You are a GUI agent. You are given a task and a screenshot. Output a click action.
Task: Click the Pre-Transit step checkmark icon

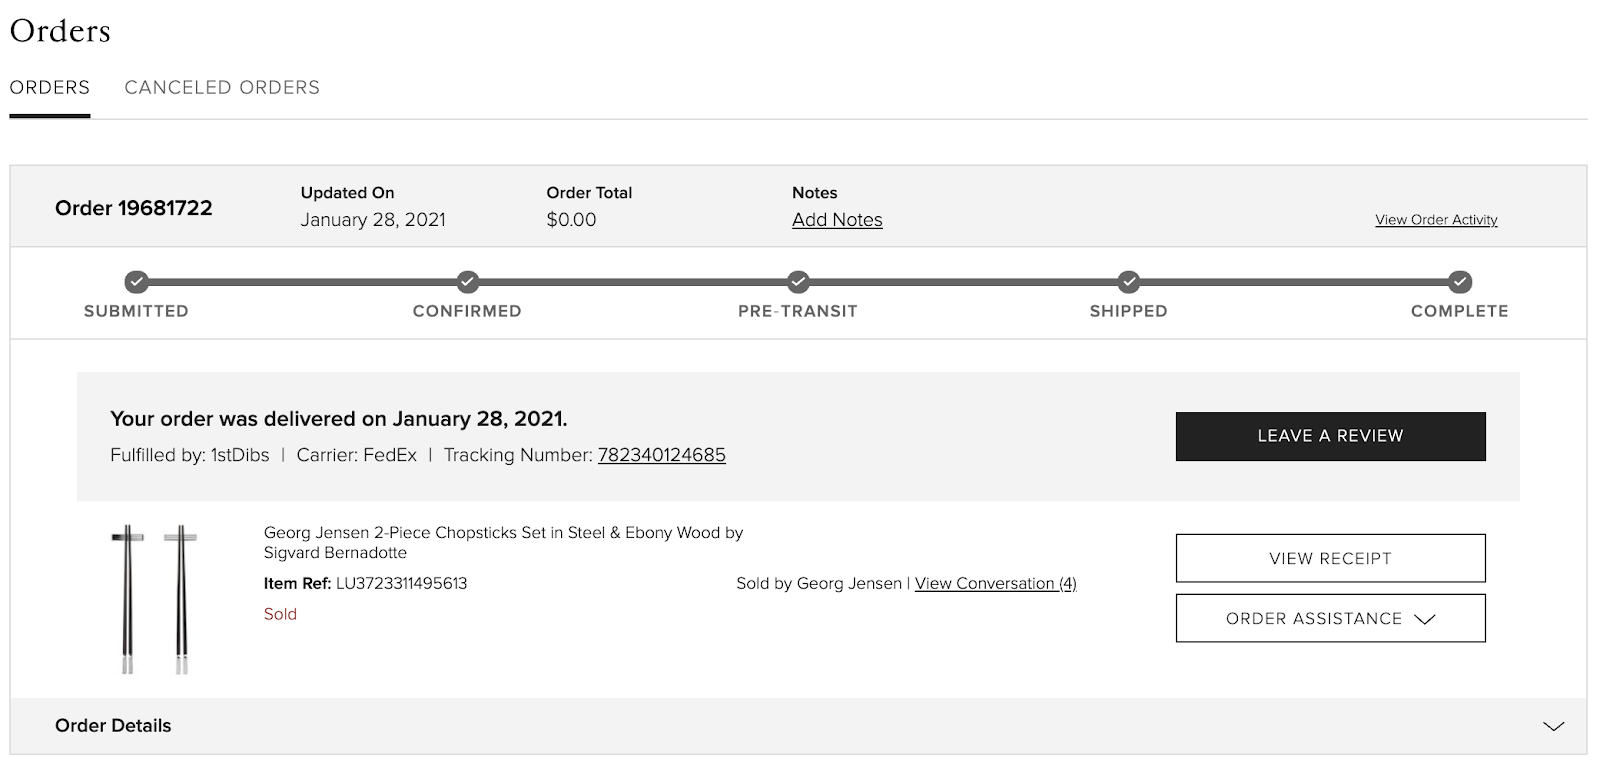click(798, 282)
